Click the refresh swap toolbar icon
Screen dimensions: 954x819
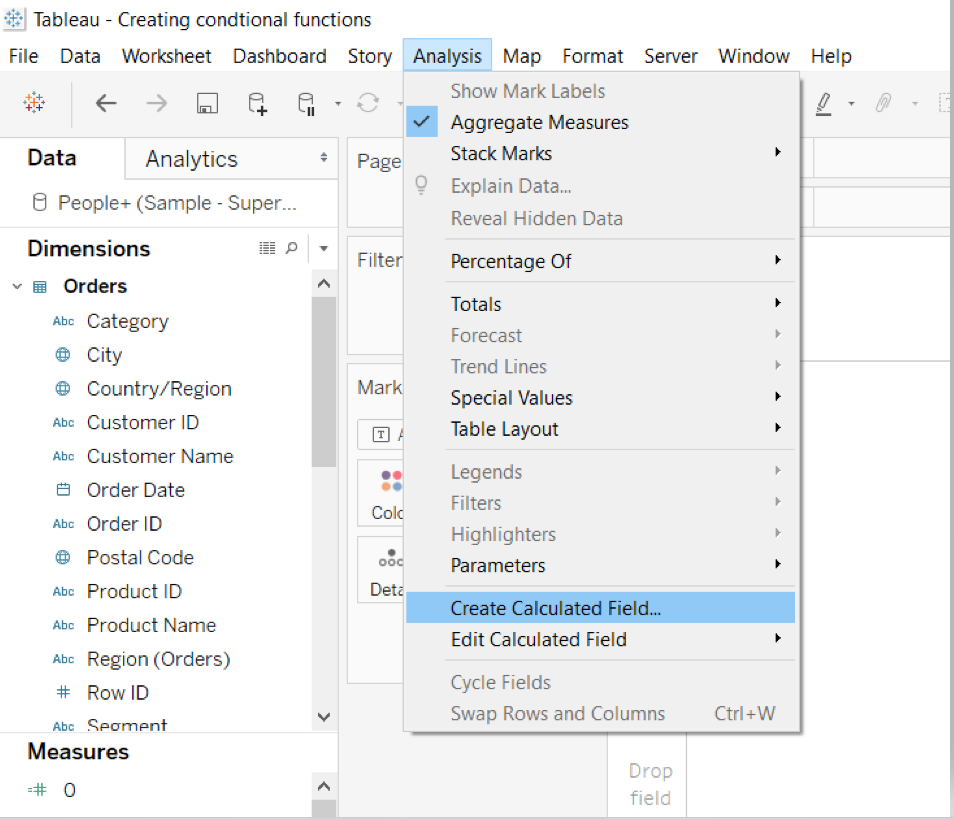[368, 103]
